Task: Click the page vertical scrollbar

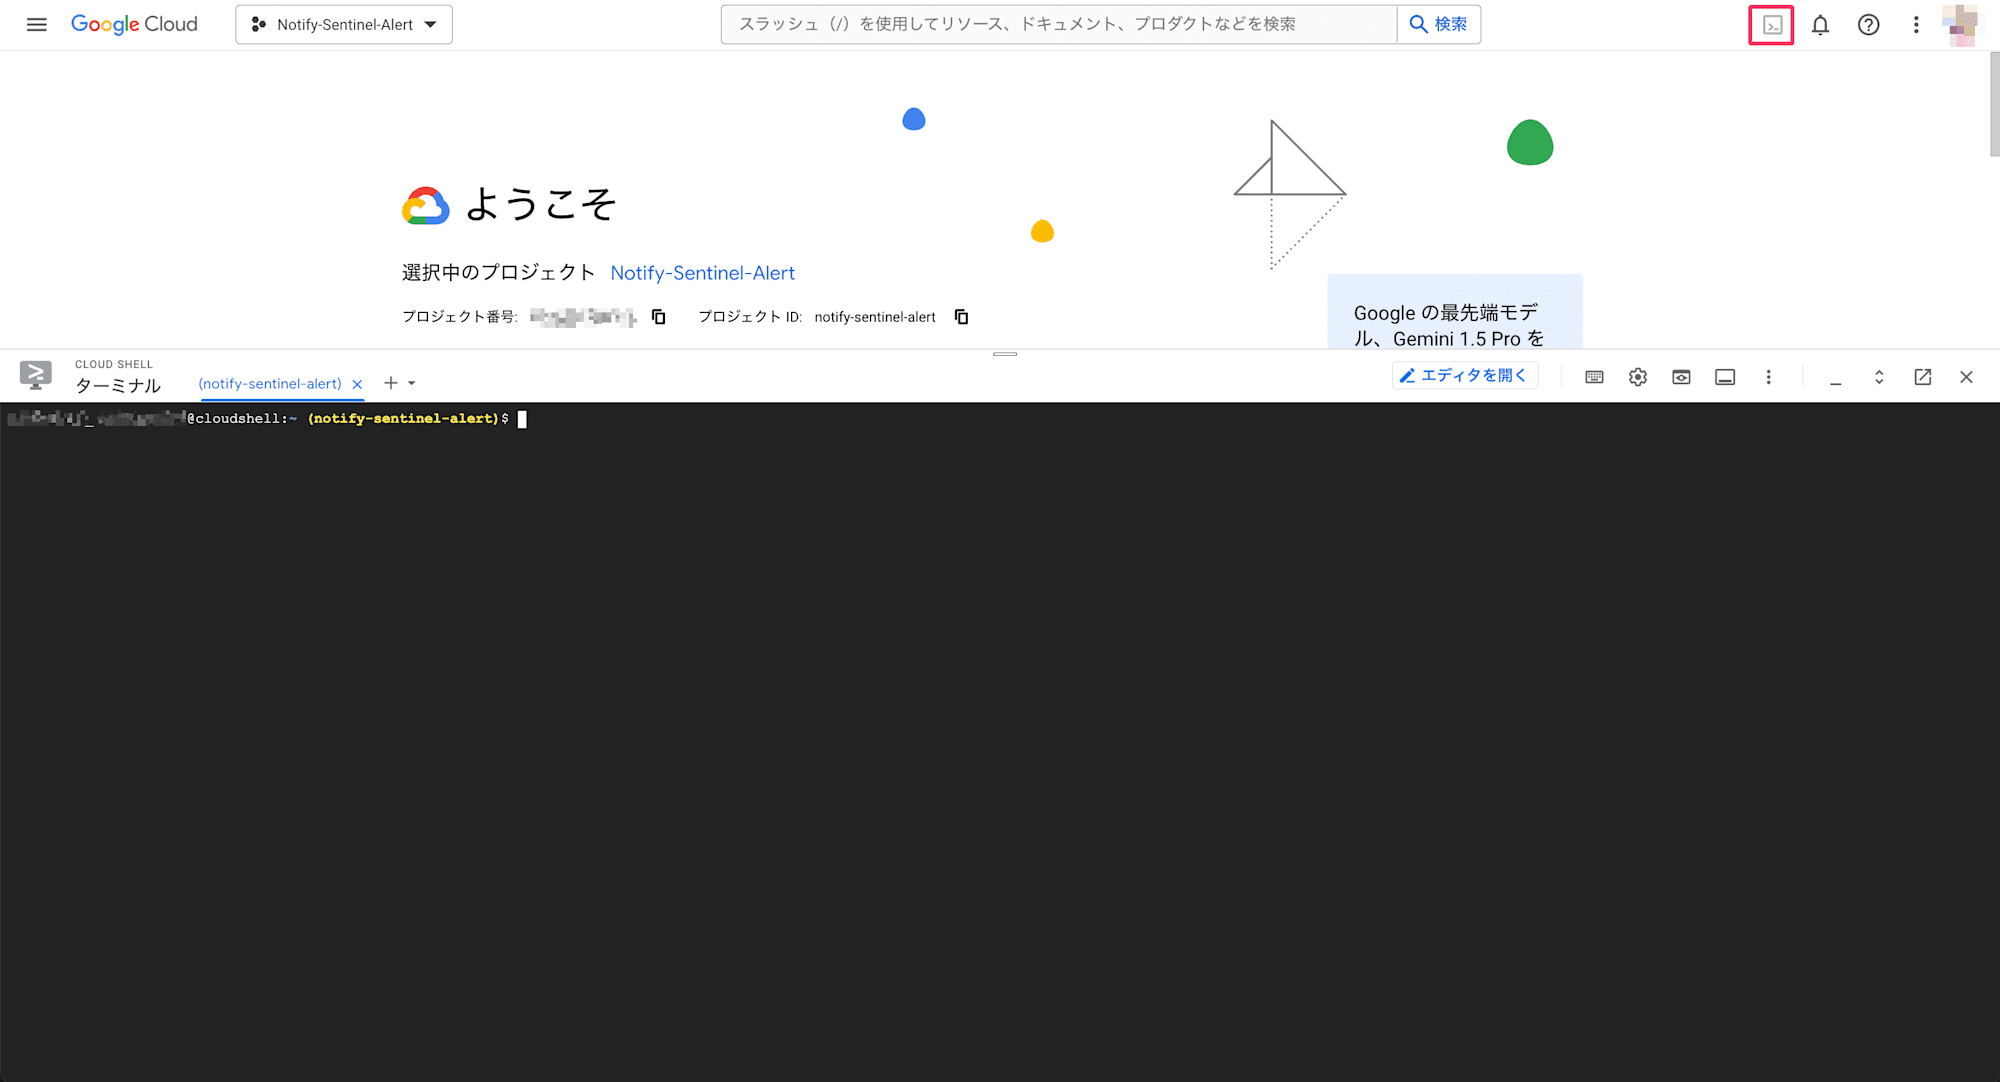Action: [1994, 105]
